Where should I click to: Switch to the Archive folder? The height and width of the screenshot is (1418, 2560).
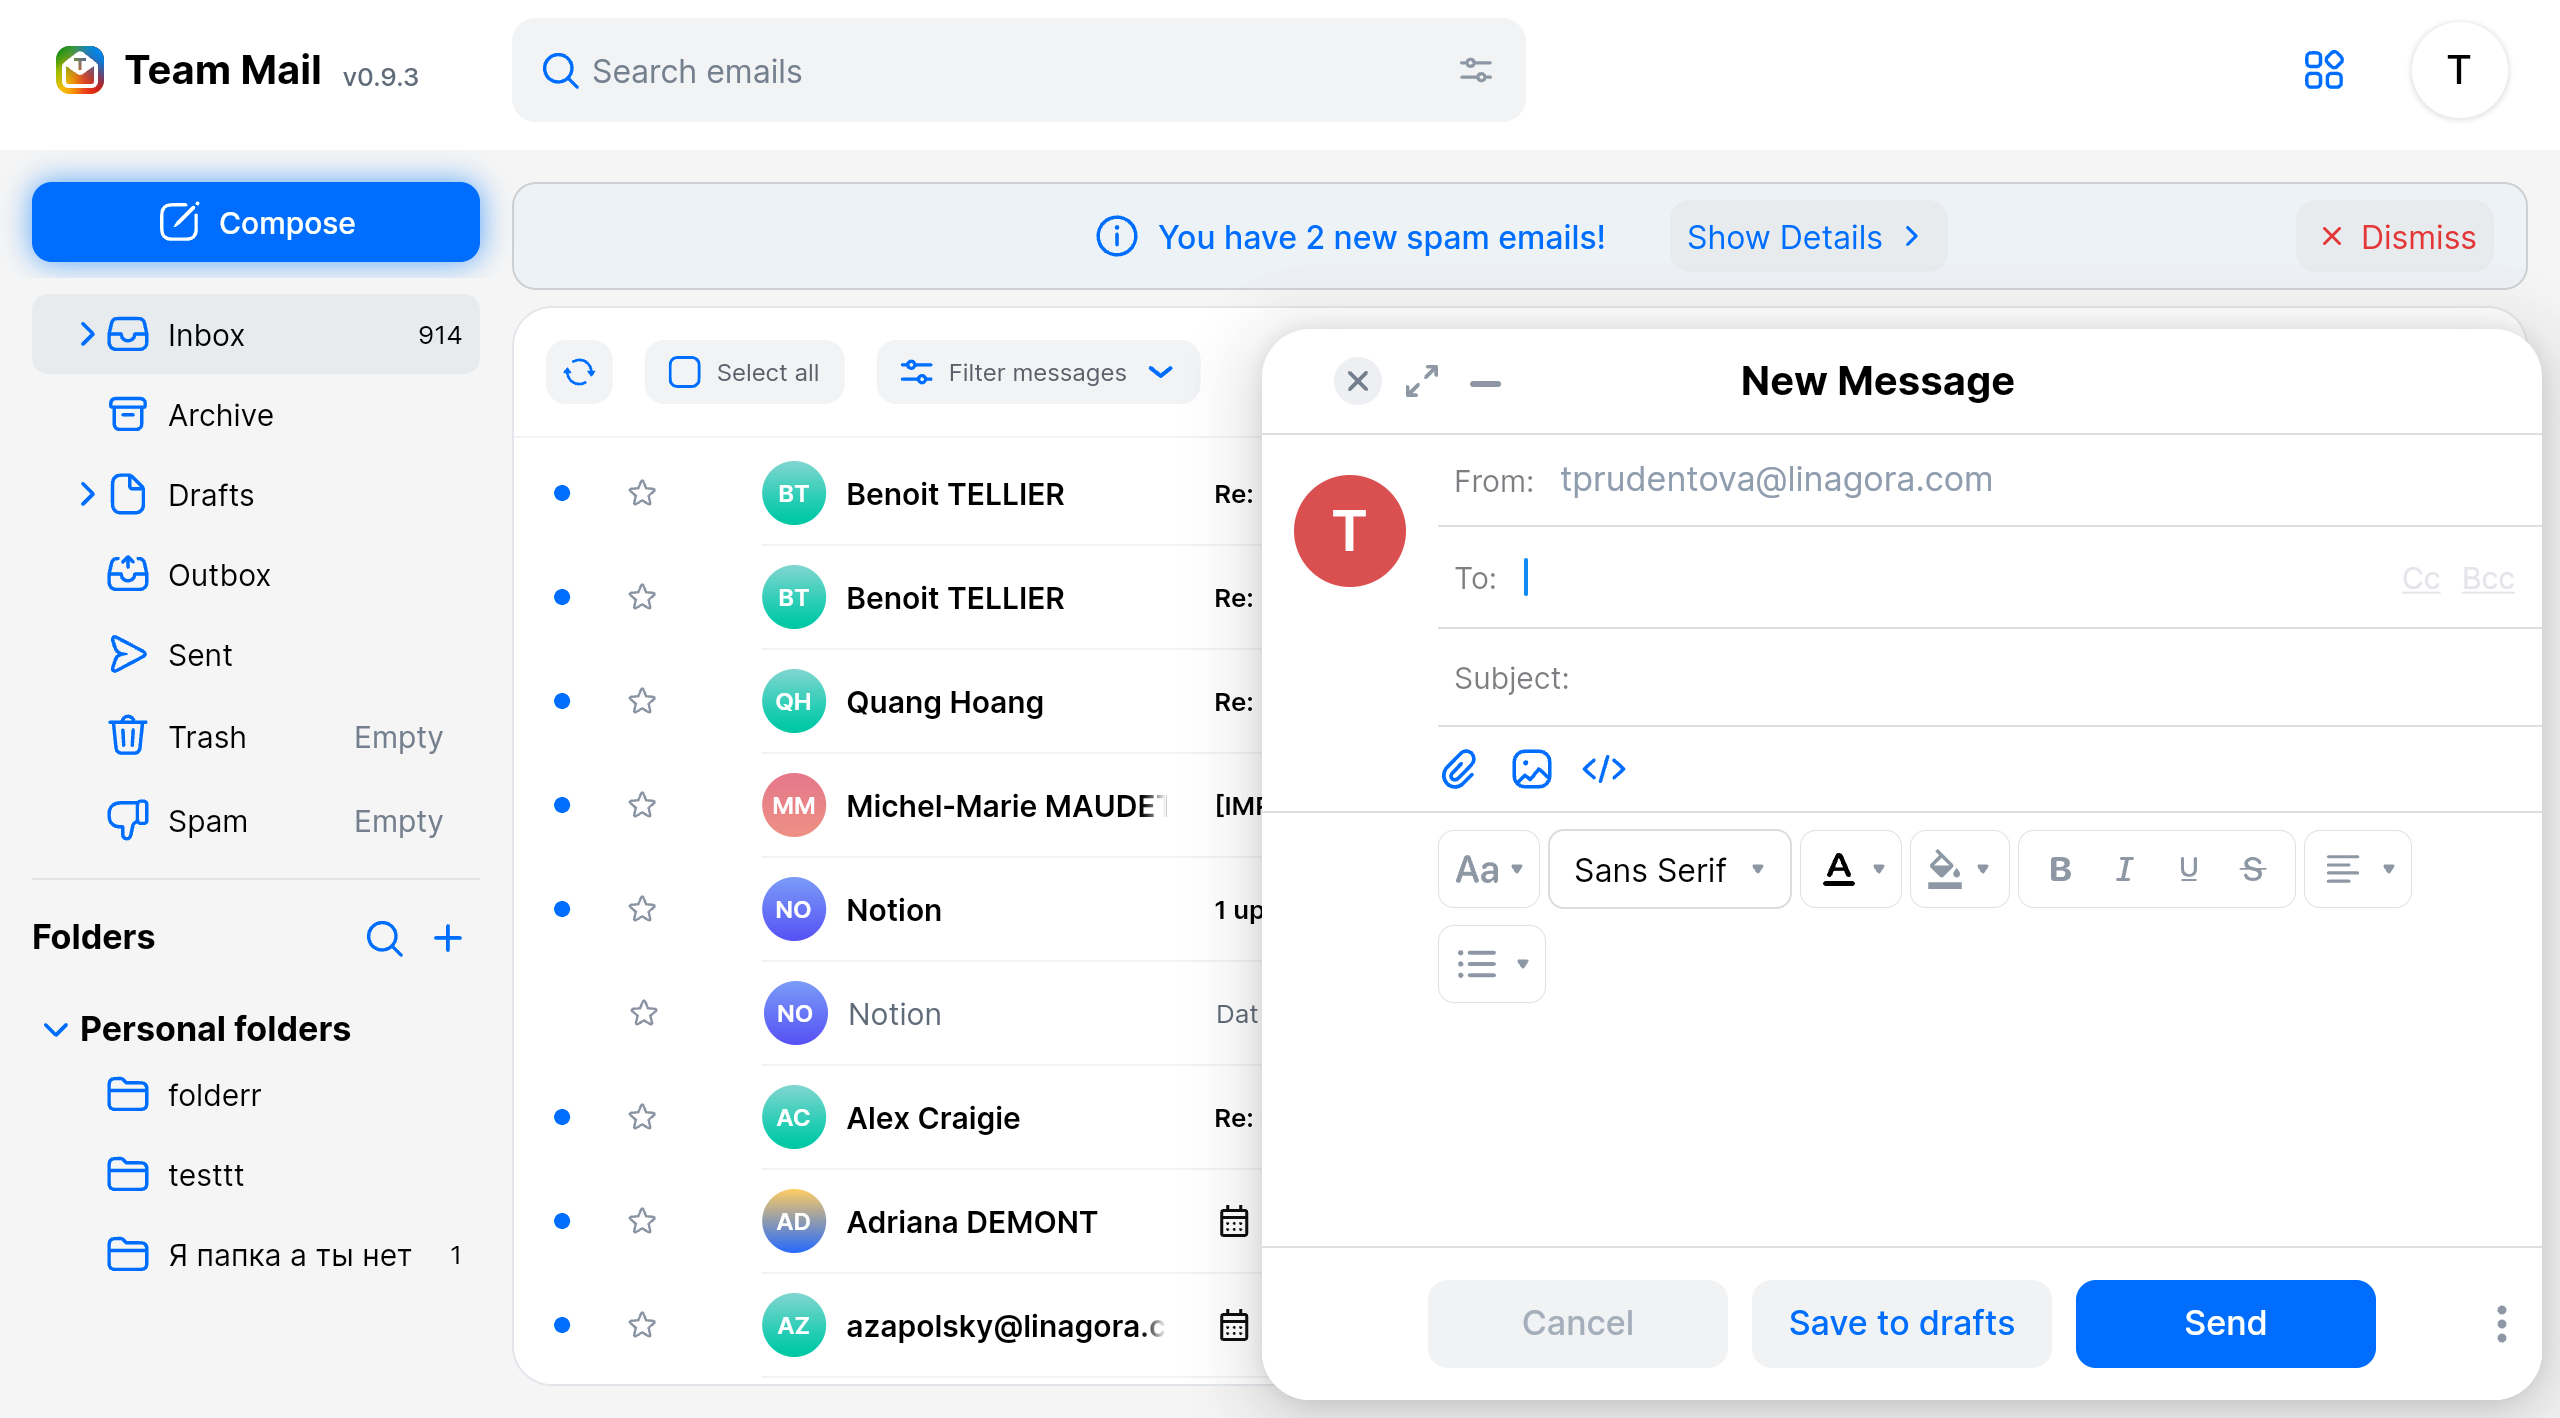[220, 414]
